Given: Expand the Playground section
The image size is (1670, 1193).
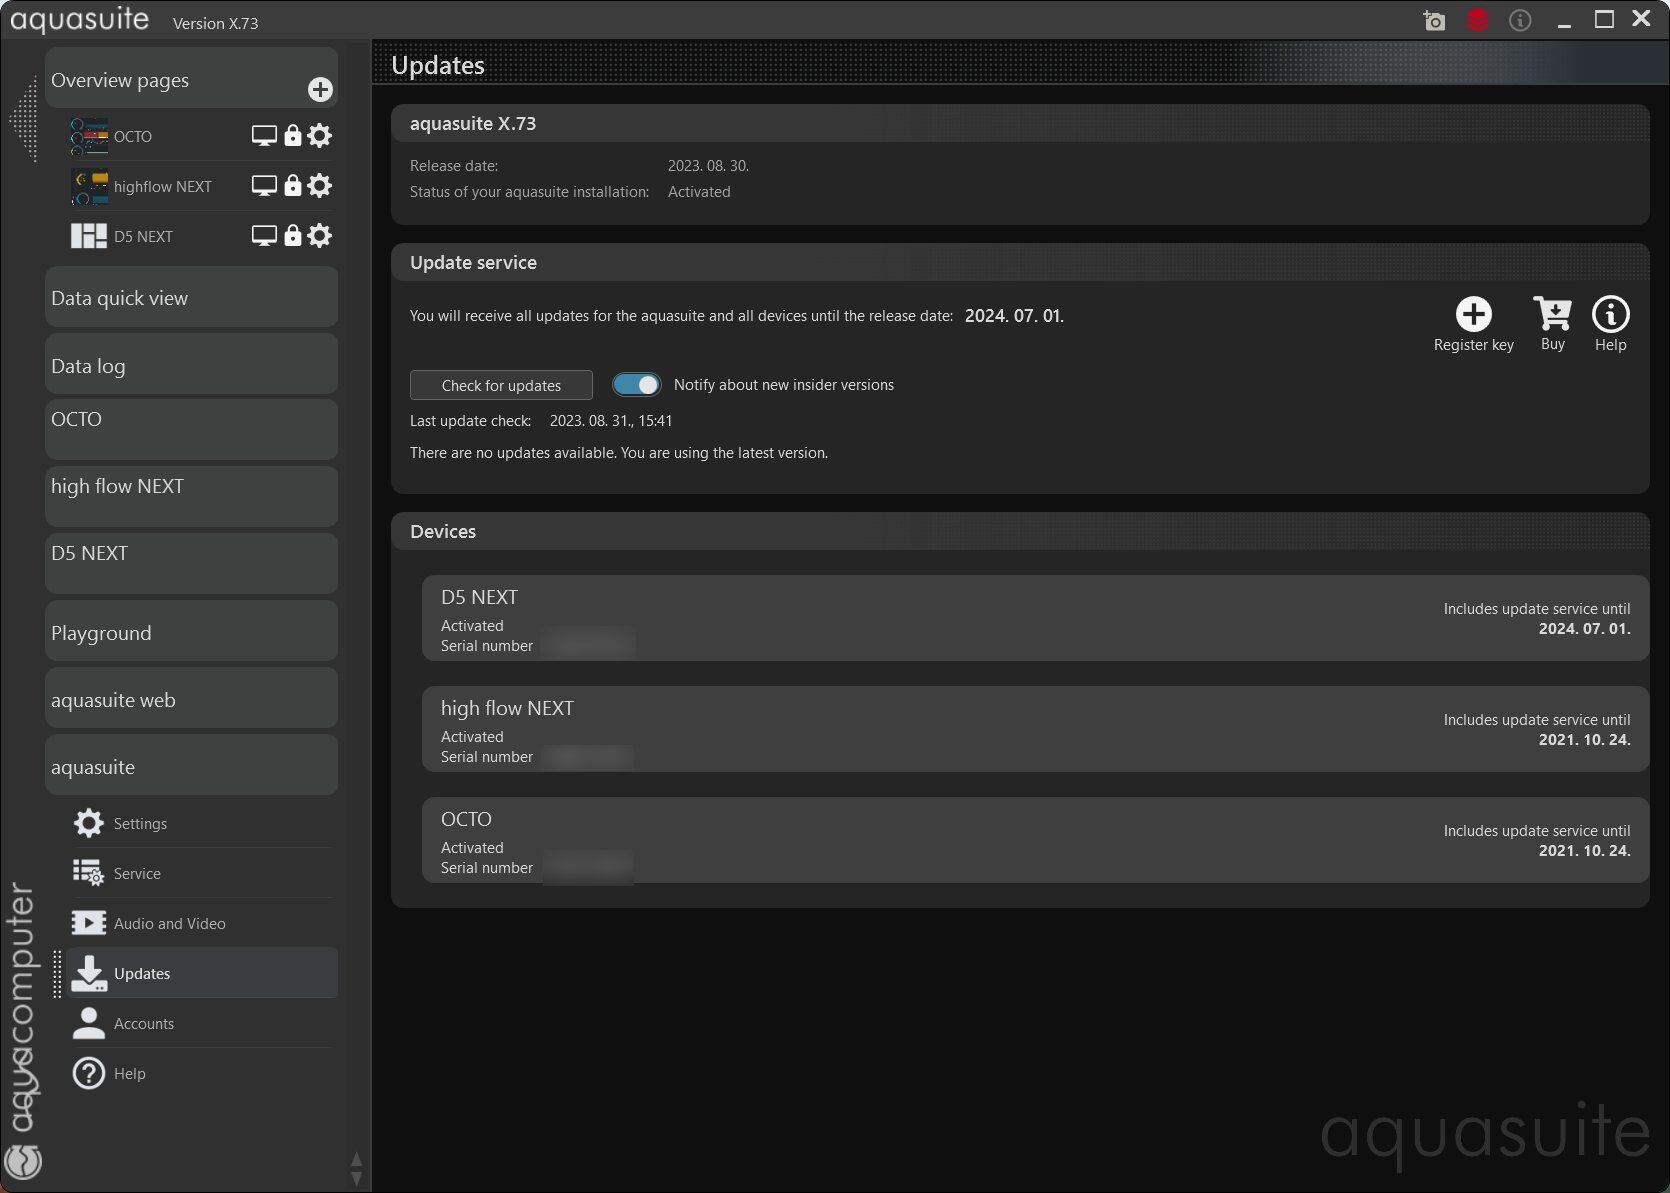Looking at the screenshot, I should [191, 631].
